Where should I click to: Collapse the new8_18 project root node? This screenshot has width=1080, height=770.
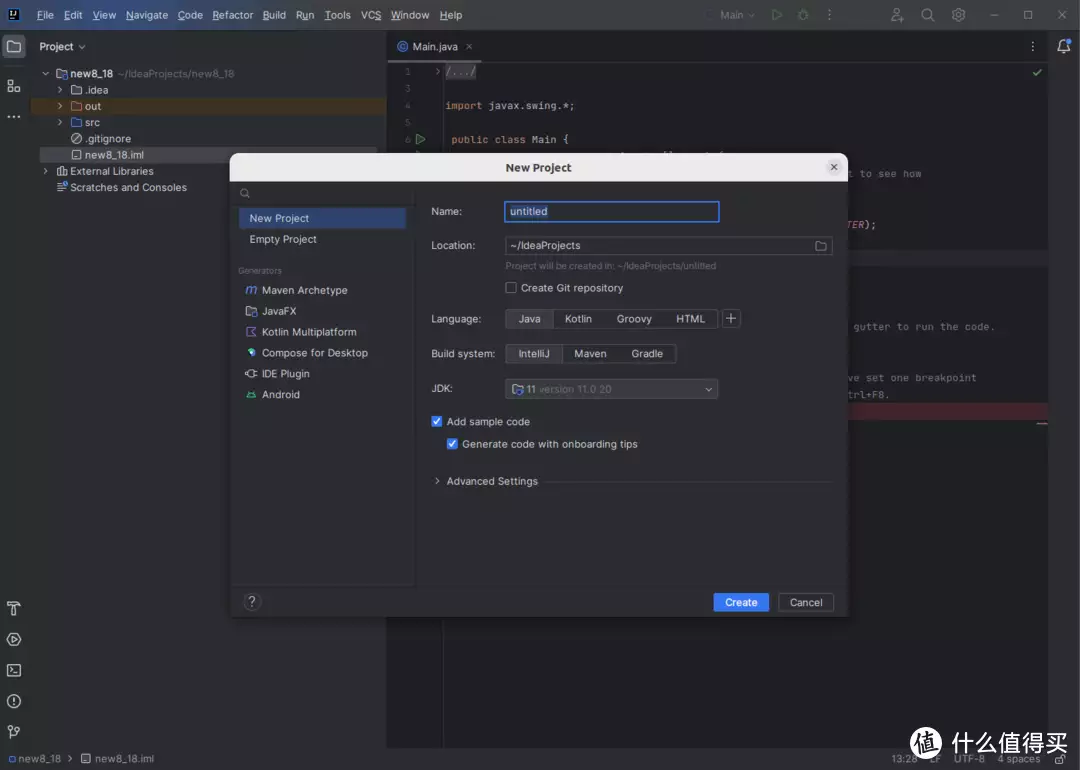[45, 74]
